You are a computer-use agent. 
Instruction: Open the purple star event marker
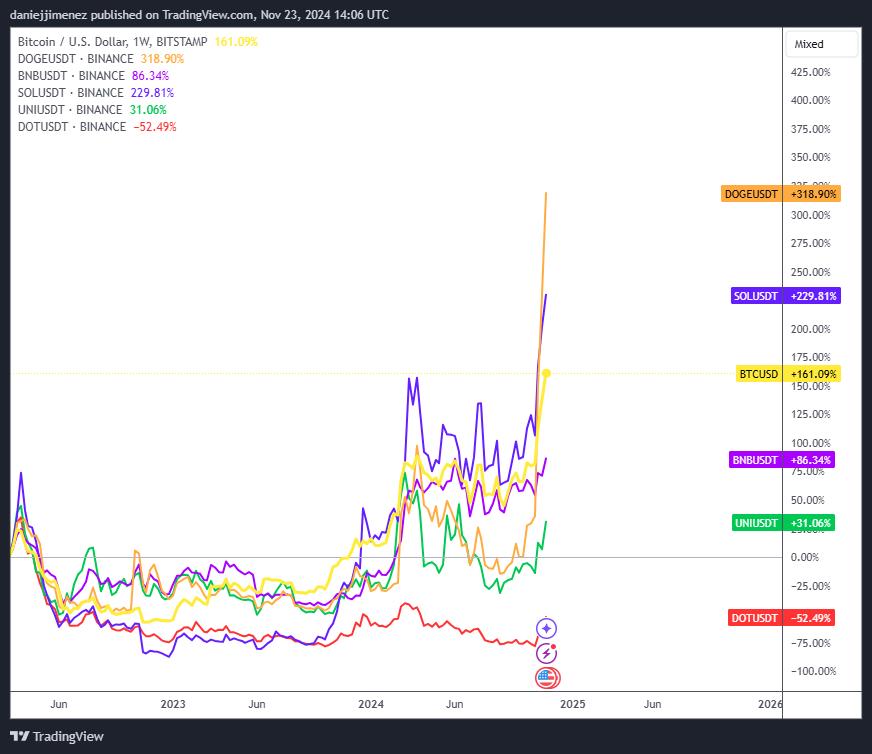546,628
